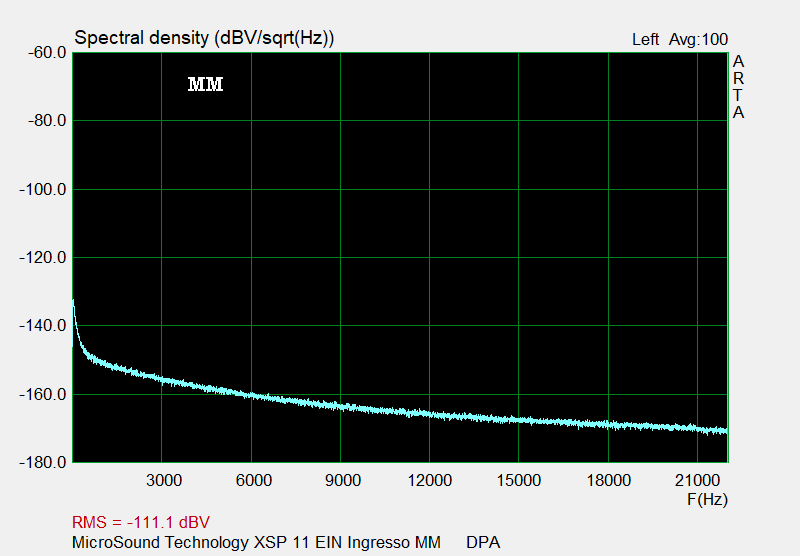Click the 'MicroSound Technology XSP 11 EIN Ingresso MM' caption
The image size is (800, 556).
(256, 542)
